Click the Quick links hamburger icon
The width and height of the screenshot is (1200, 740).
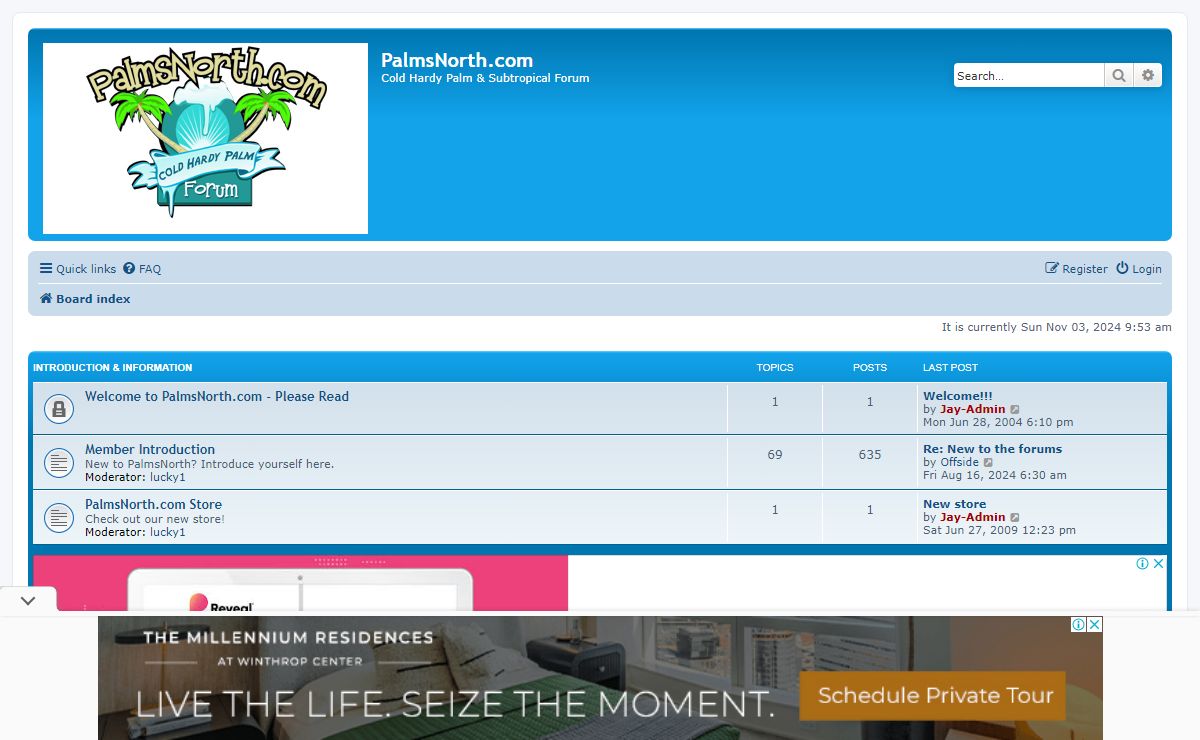[46, 269]
